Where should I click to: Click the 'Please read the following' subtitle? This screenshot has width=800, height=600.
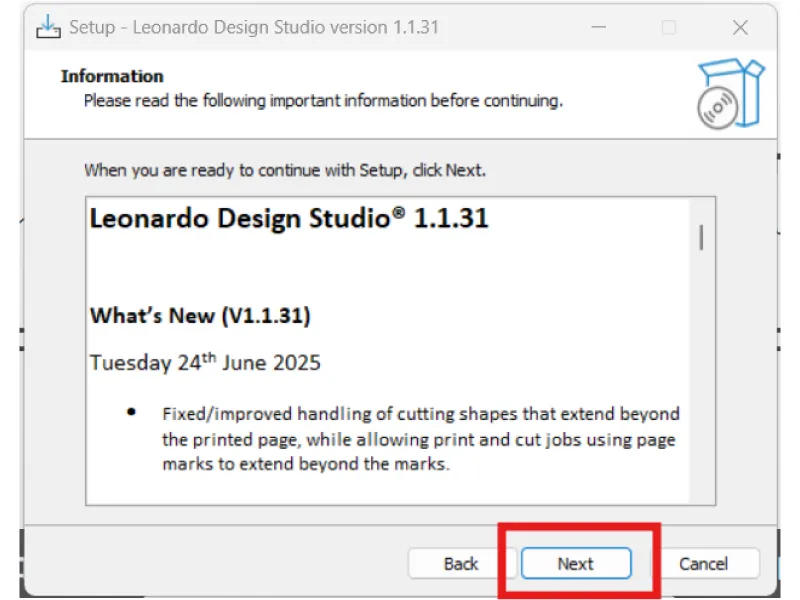[x=322, y=100]
